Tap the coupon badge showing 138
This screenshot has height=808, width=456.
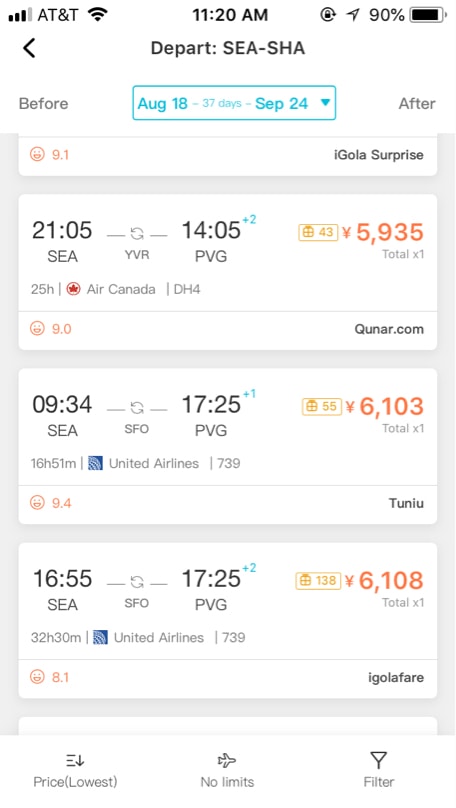pyautogui.click(x=318, y=581)
